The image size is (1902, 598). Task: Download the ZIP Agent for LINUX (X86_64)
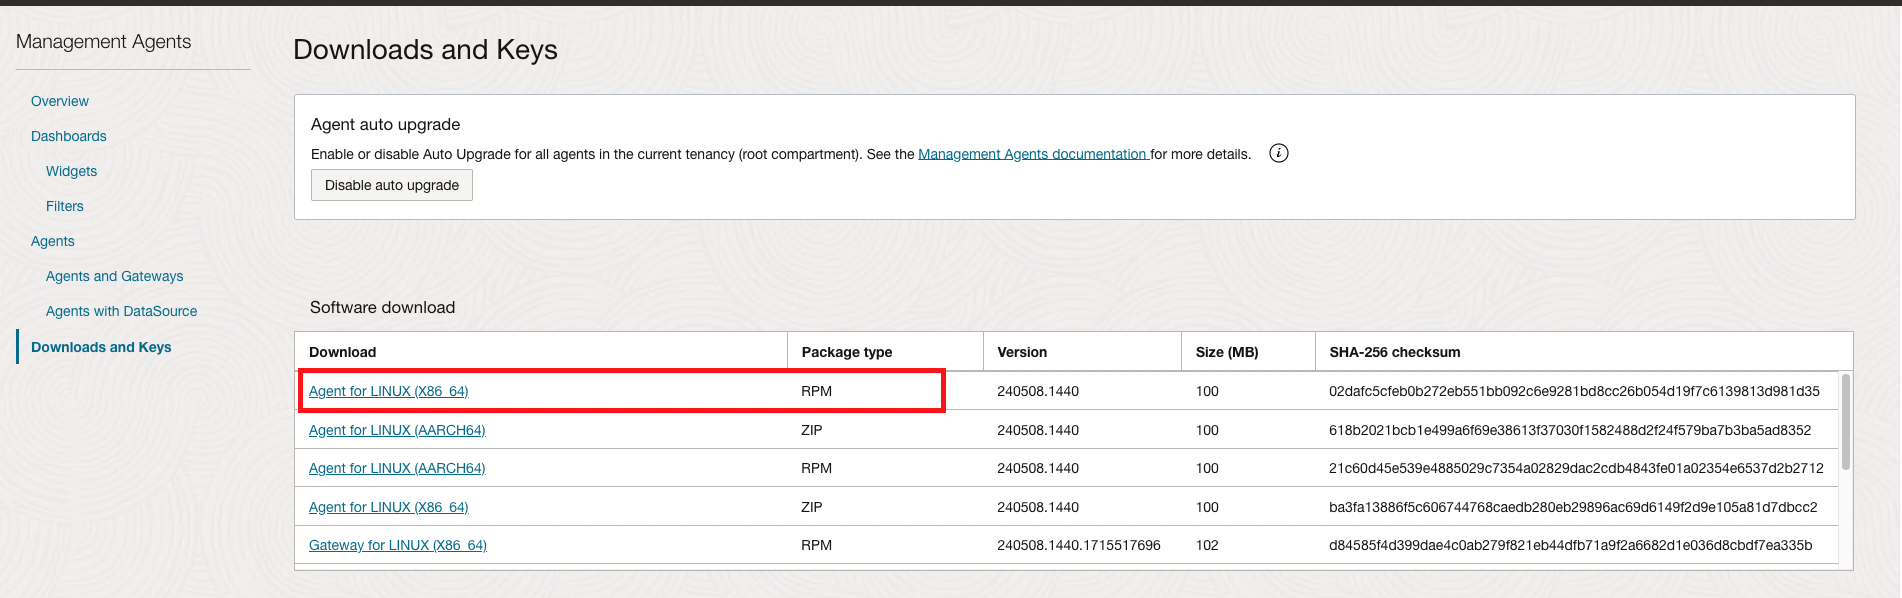[x=388, y=507]
